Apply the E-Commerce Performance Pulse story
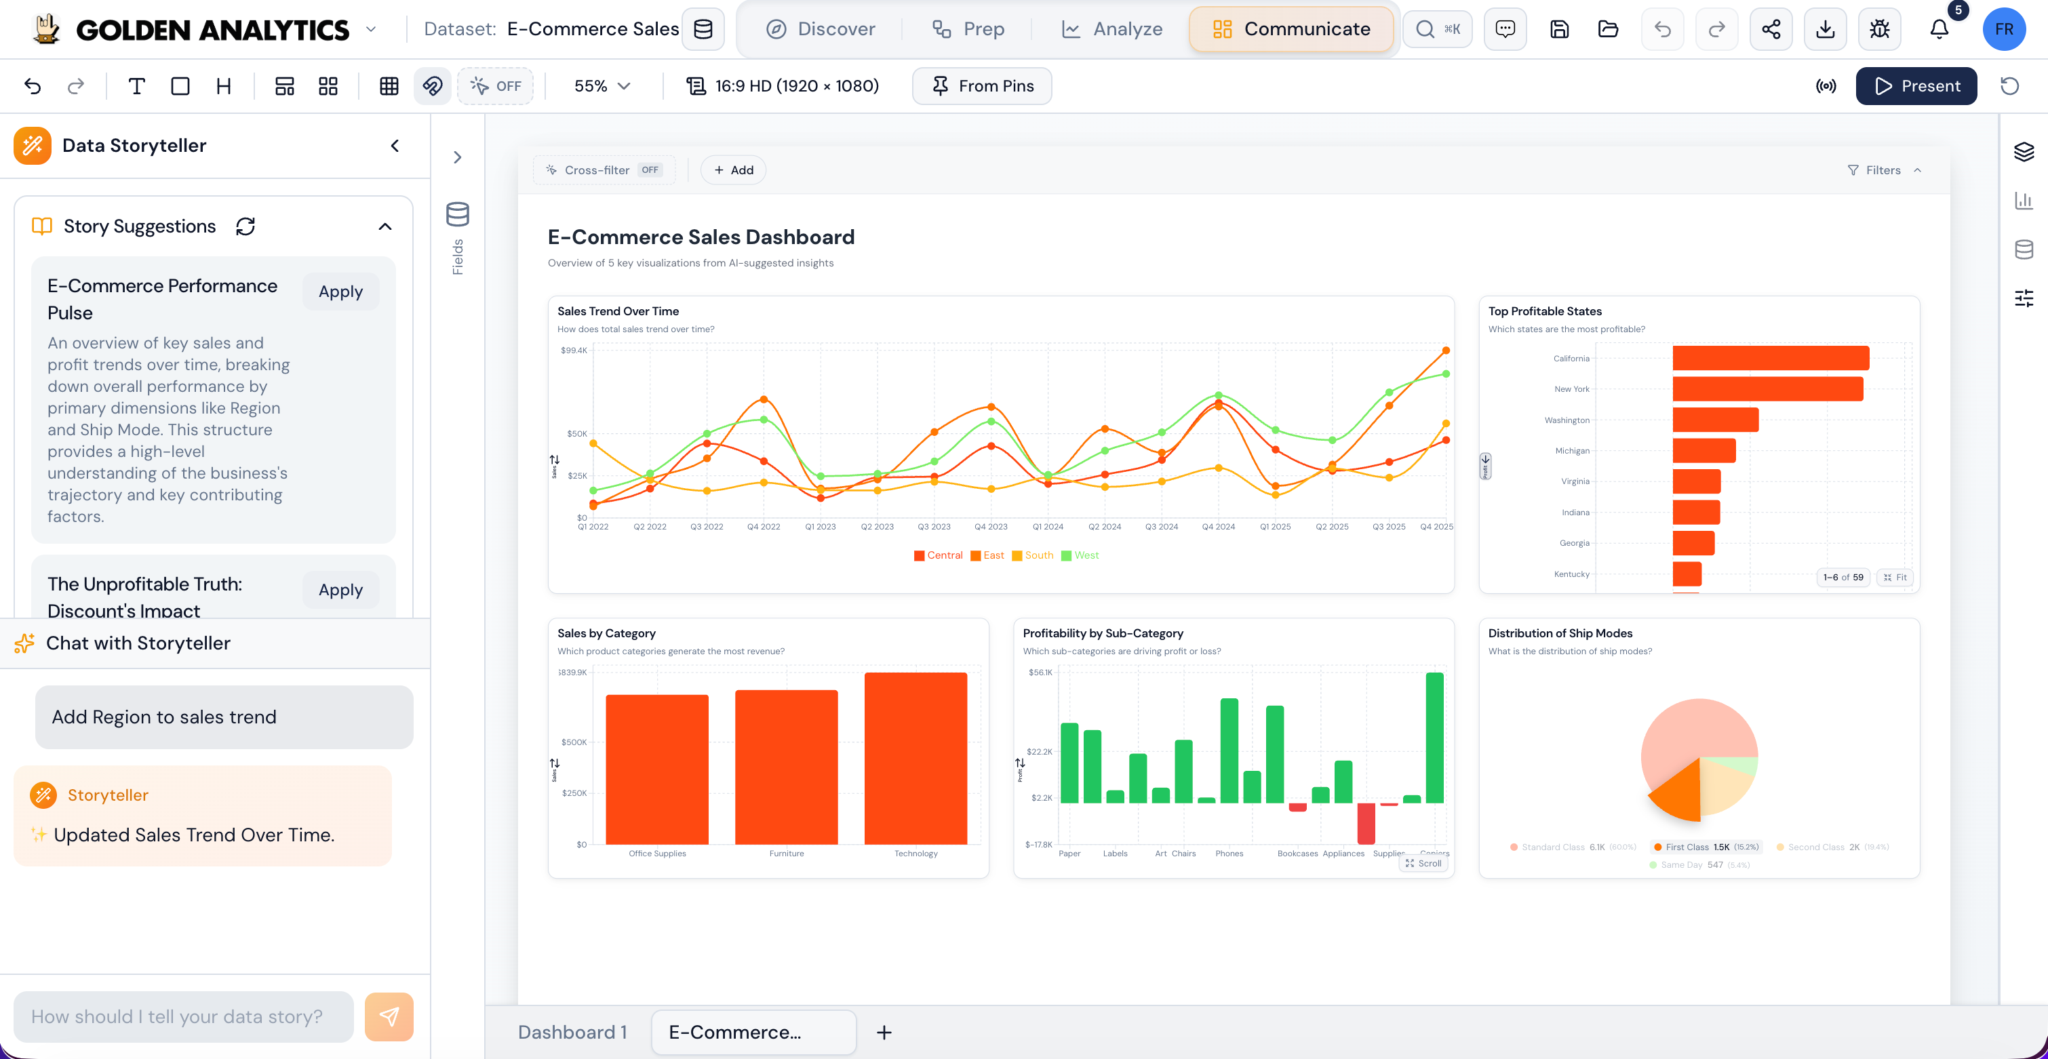2048x1059 pixels. tap(340, 291)
